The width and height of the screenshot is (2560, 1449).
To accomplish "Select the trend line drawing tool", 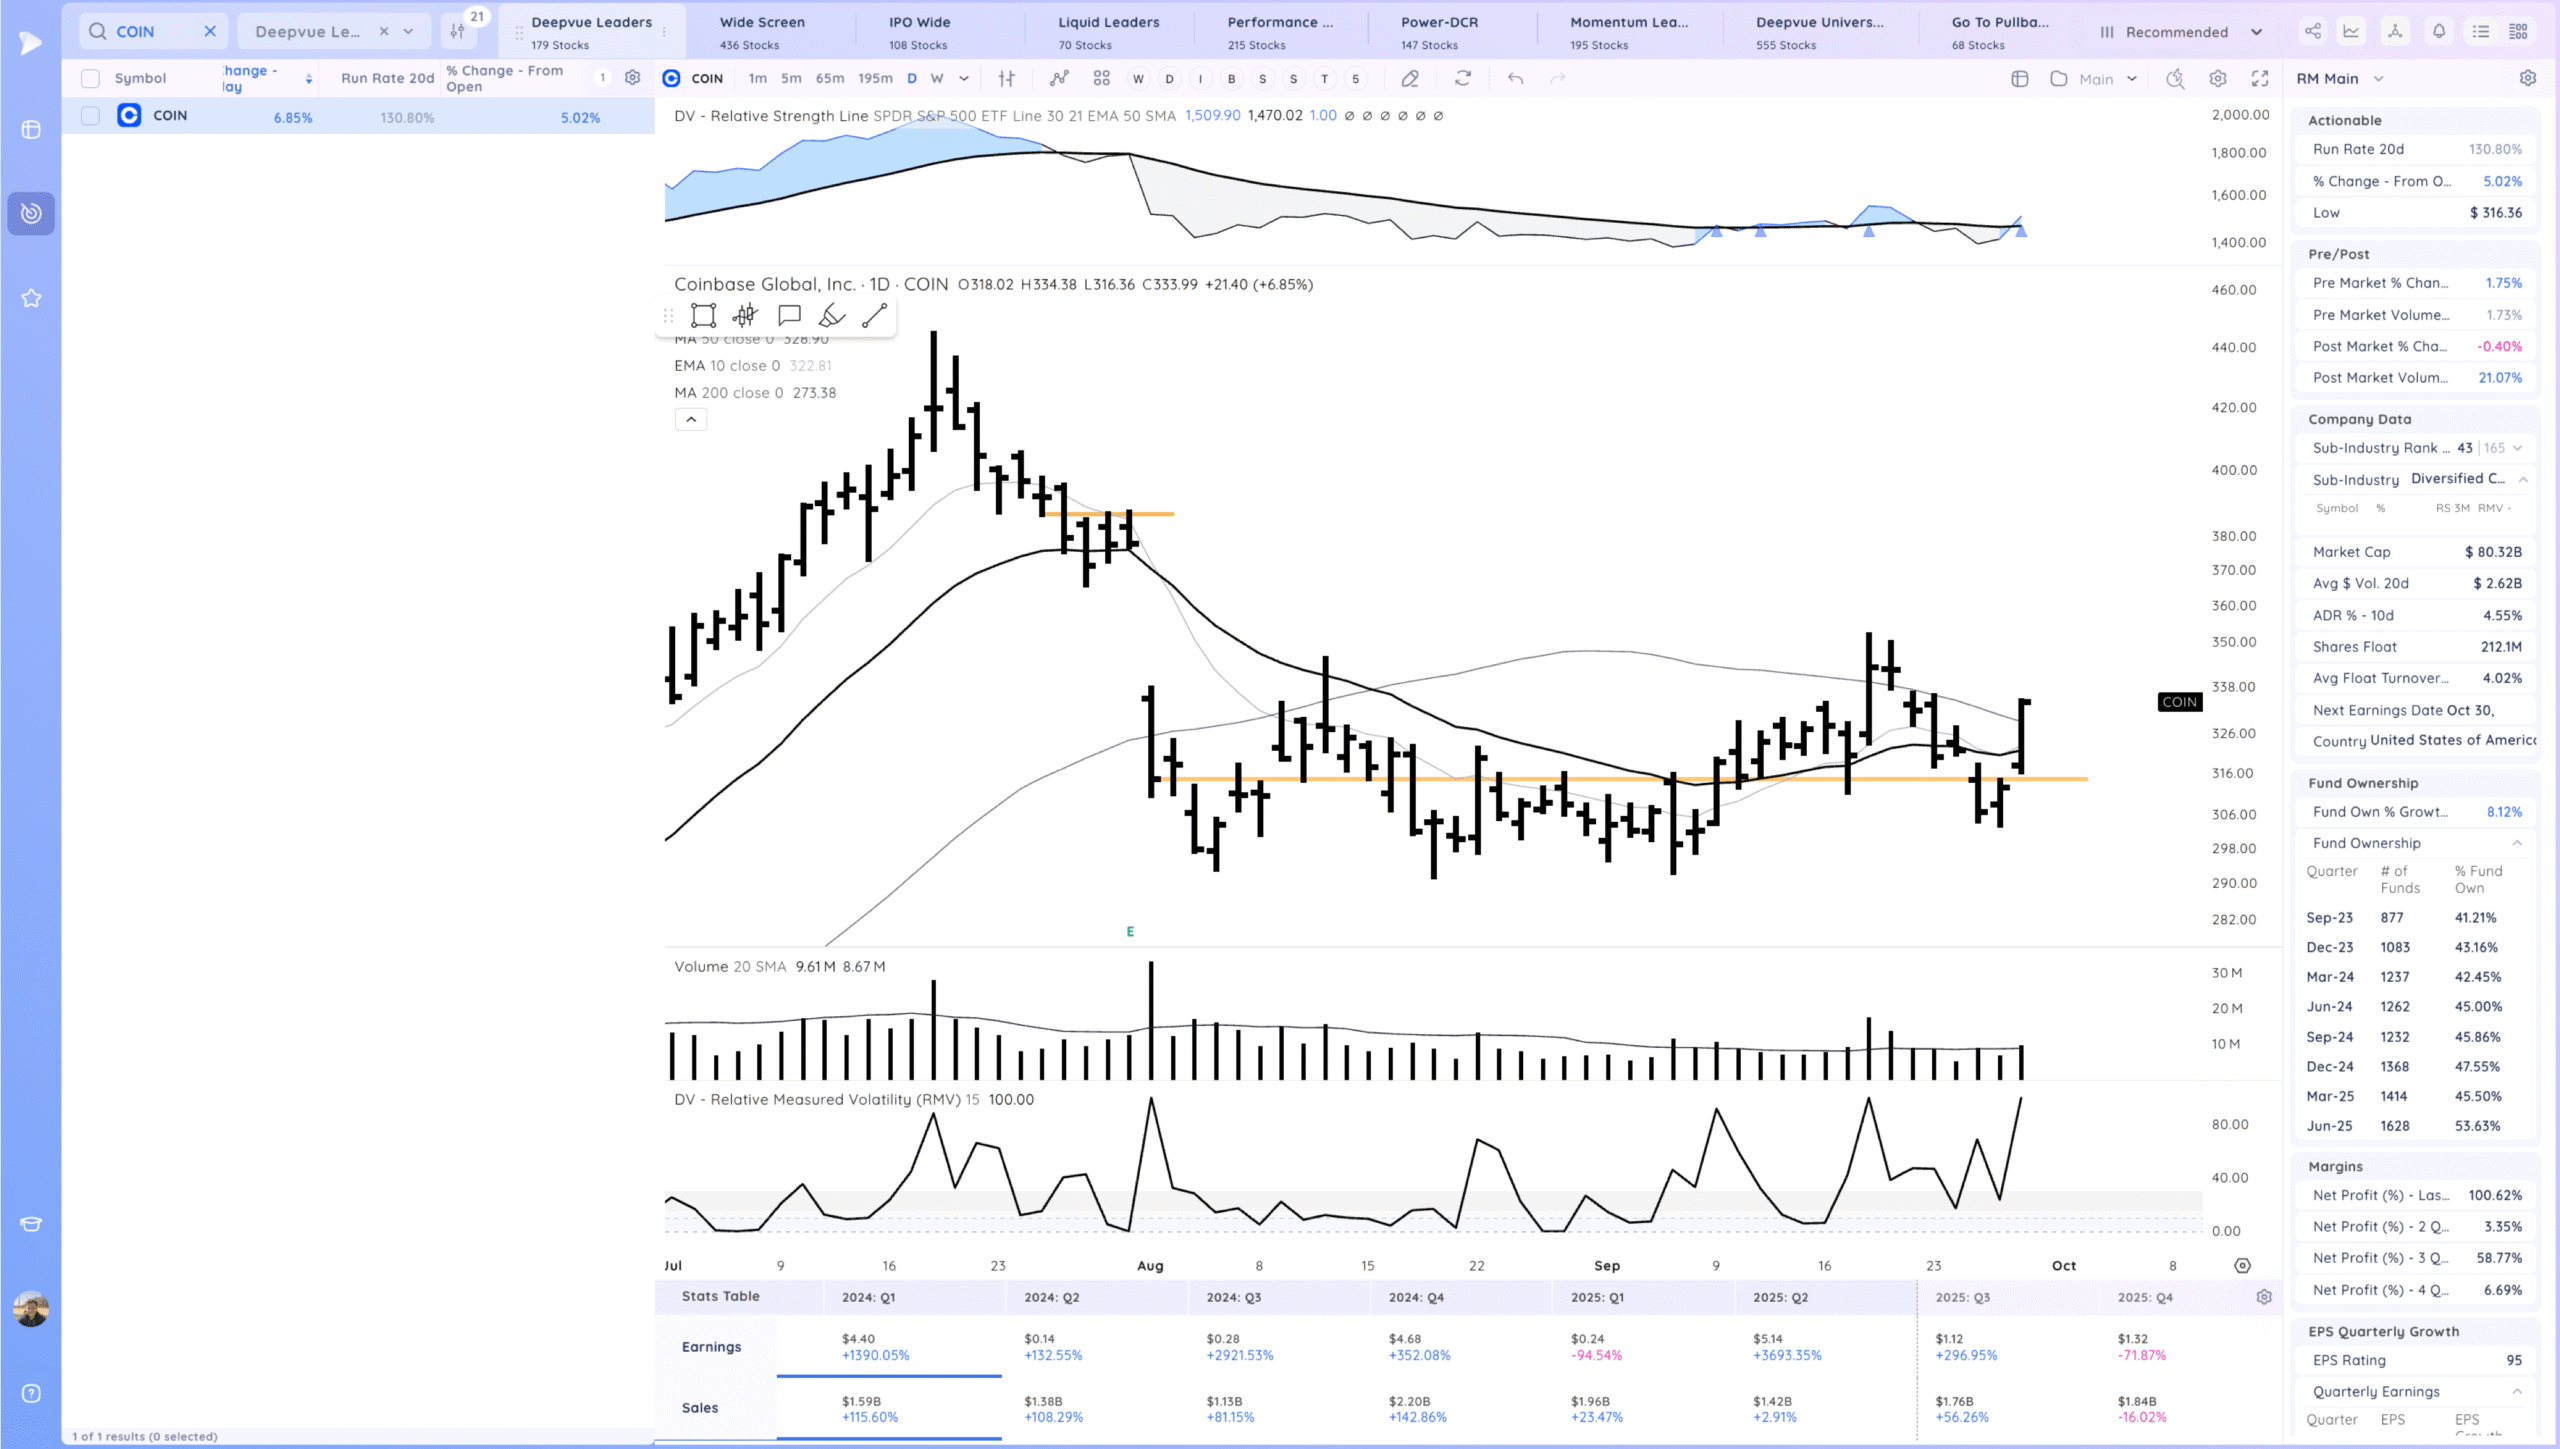I will [875, 316].
